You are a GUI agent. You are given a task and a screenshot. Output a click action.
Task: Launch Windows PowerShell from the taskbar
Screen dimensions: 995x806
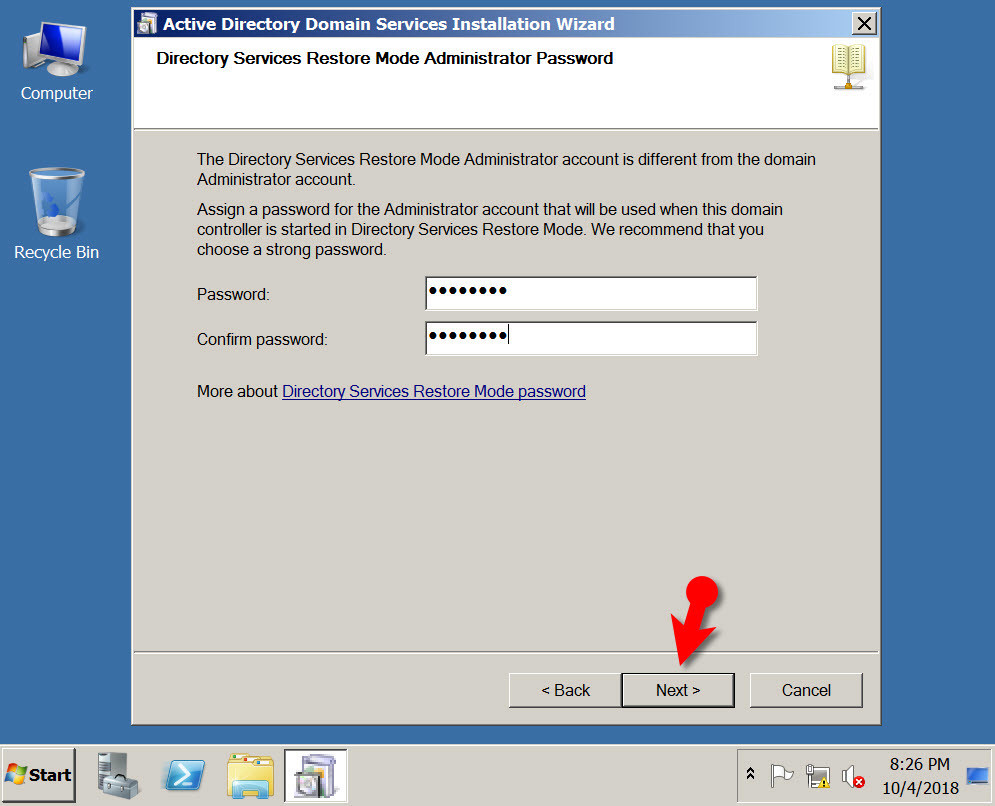[x=184, y=775]
